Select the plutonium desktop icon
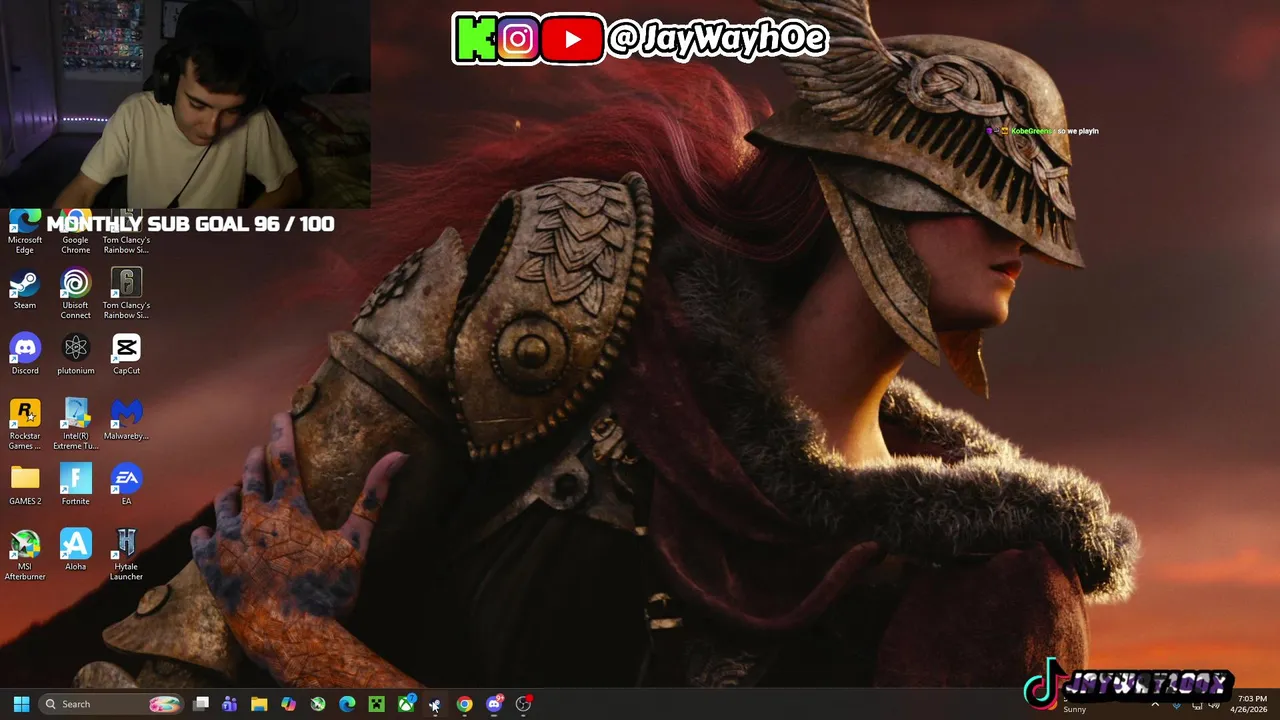The width and height of the screenshot is (1280, 720). (x=75, y=355)
